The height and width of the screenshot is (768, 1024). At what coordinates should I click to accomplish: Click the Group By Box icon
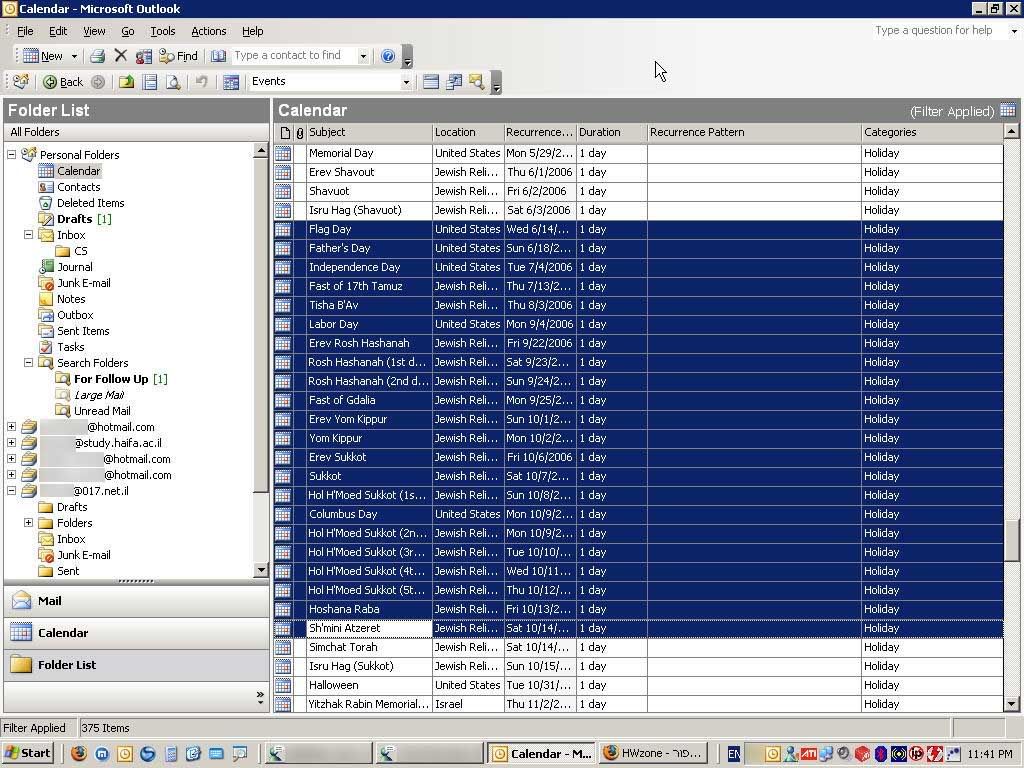tap(430, 82)
